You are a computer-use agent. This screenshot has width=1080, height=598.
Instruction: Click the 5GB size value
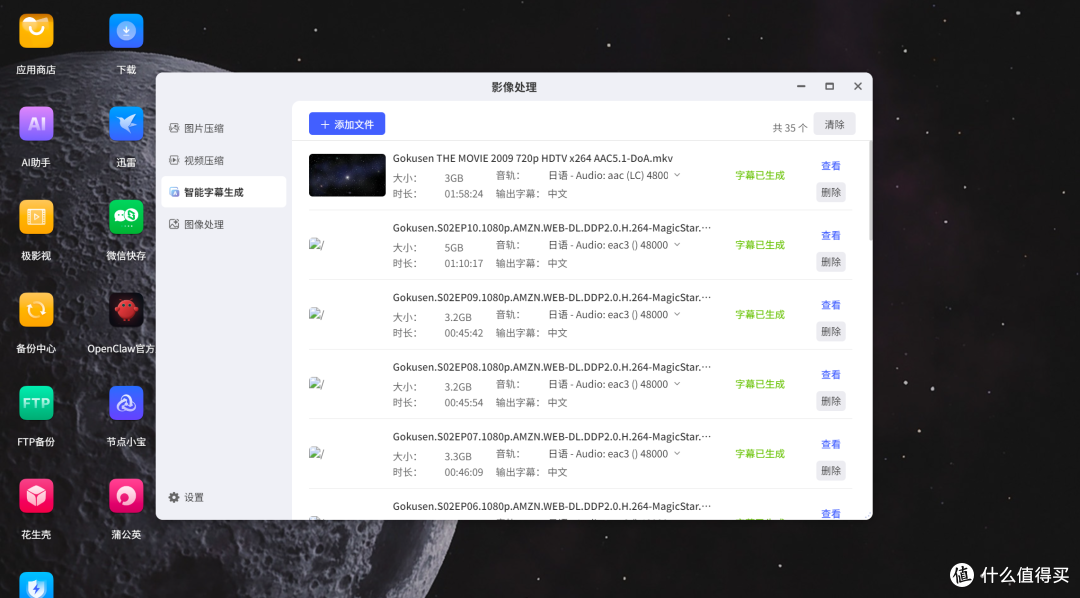(x=454, y=247)
